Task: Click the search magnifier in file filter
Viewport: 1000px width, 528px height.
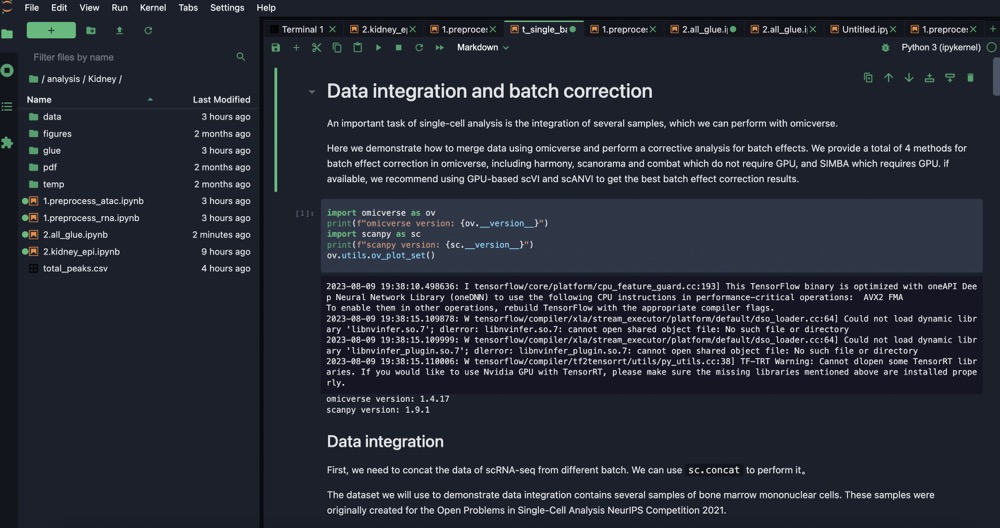Action: pos(241,57)
